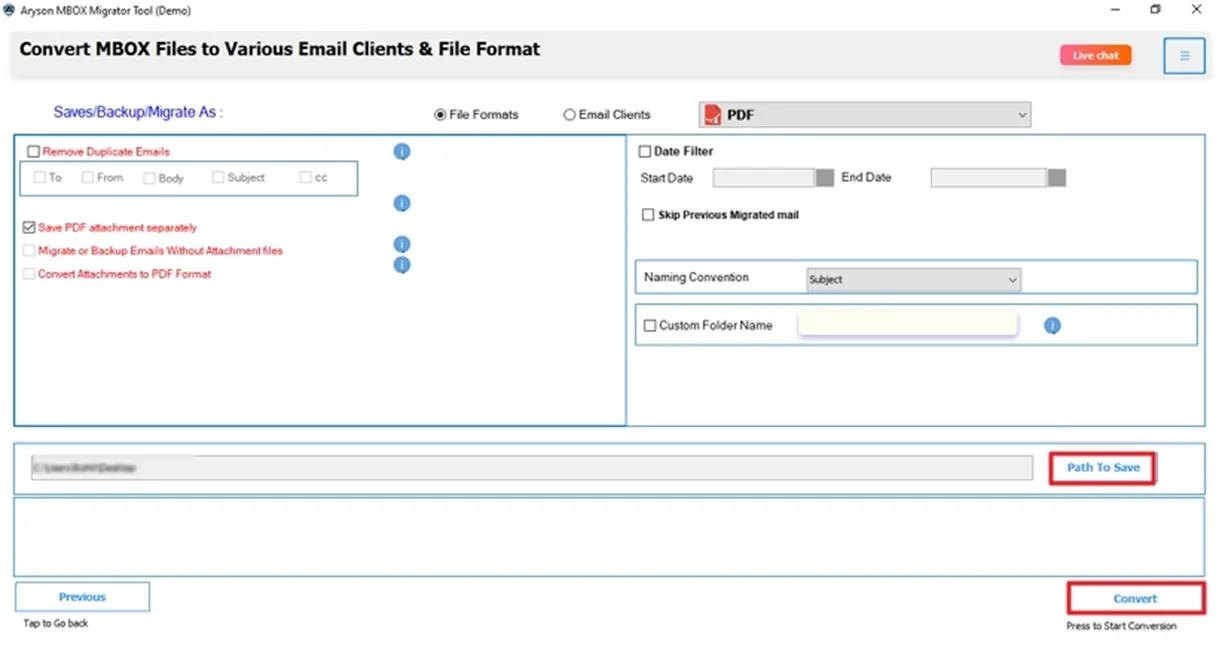Select the File Formats radio button
Screen dimensions: 1219x650
(440, 115)
